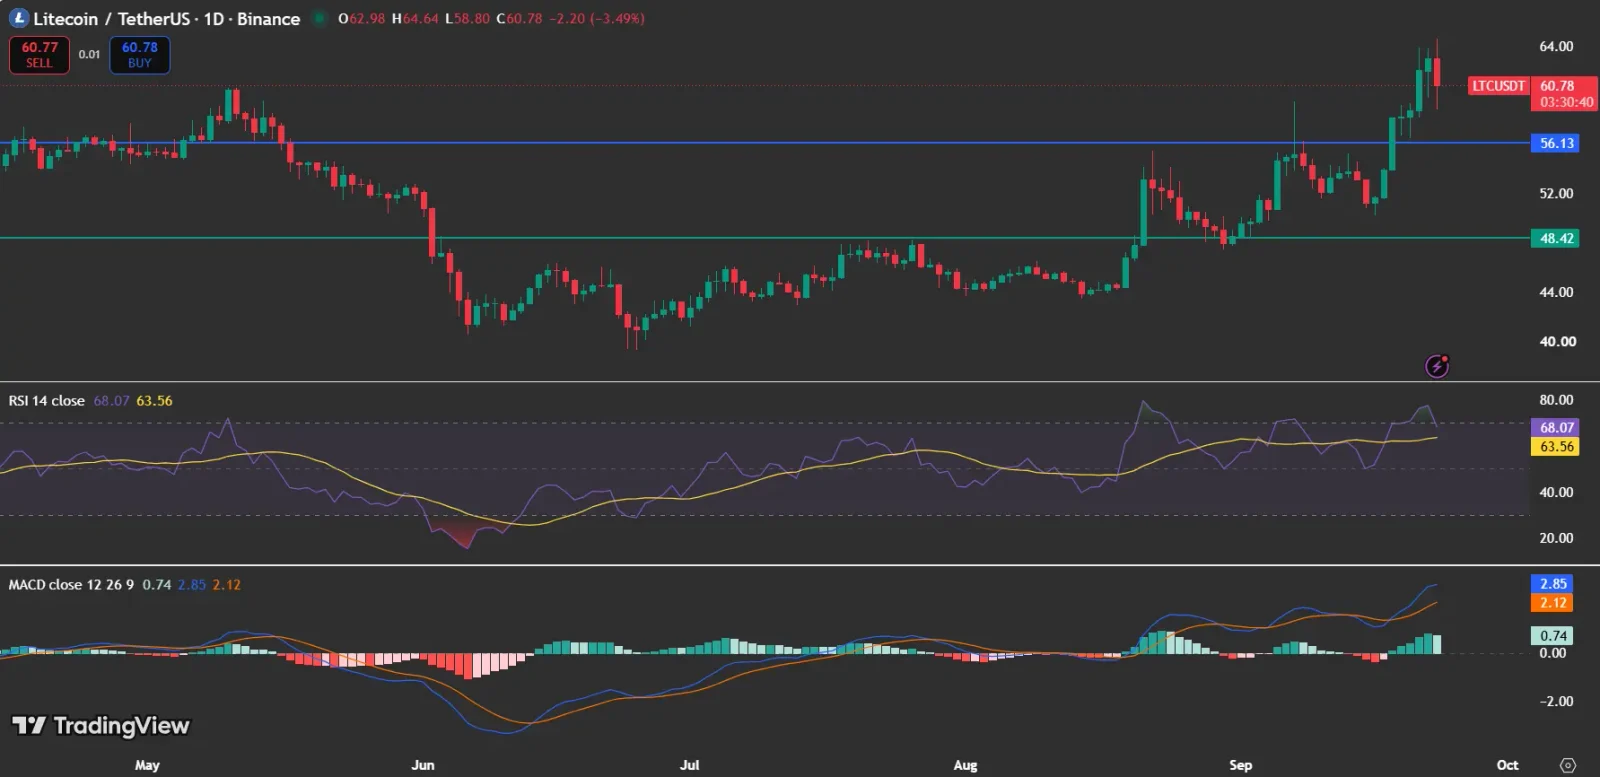Select the 56.13 blue line label
This screenshot has width=1600, height=777.
click(x=1557, y=143)
